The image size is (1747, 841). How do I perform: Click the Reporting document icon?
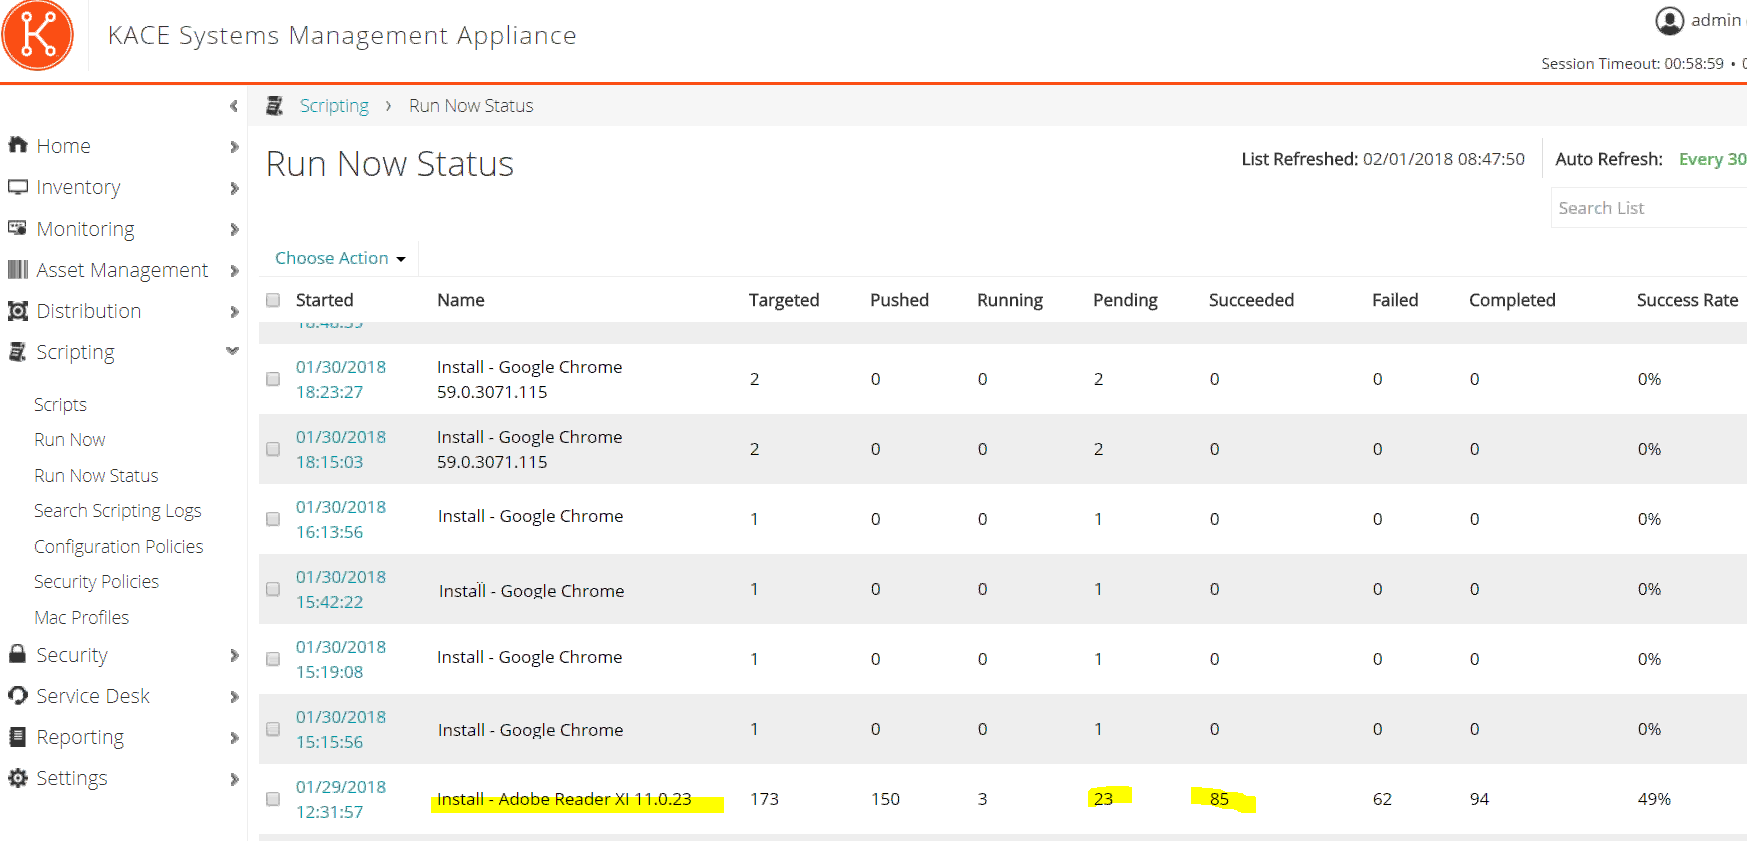[17, 737]
